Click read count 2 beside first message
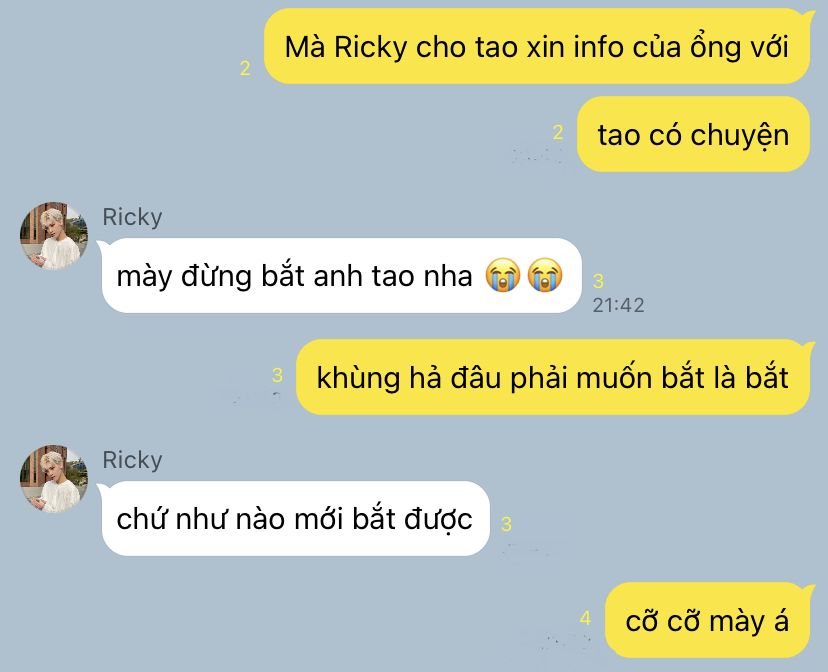 click(245, 68)
